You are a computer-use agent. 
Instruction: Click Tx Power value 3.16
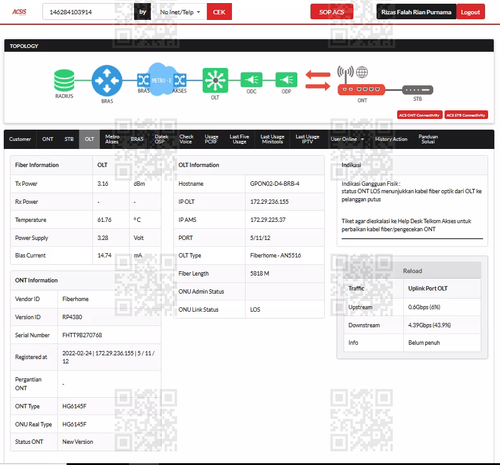pos(103,184)
